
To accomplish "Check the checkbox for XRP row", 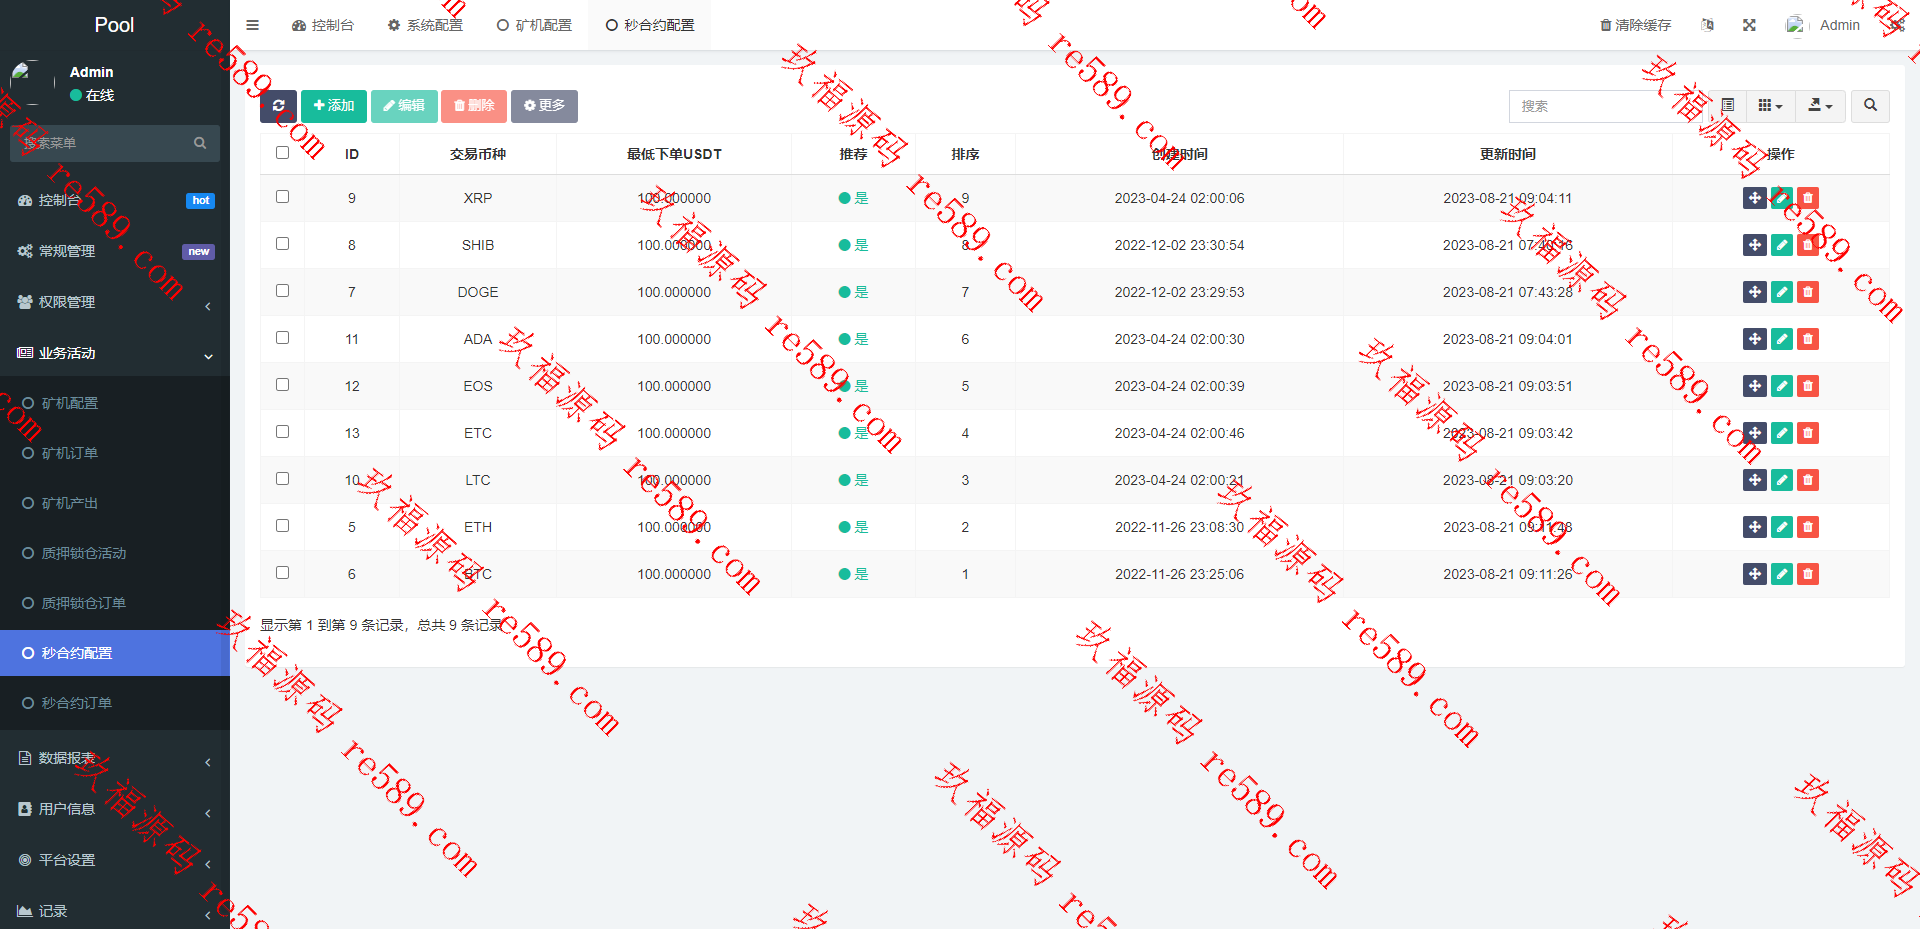I will (282, 197).
